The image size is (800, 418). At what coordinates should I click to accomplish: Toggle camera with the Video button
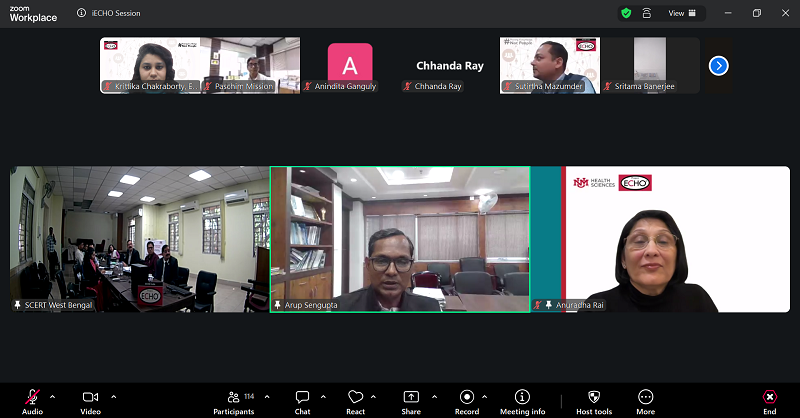[x=90, y=402]
